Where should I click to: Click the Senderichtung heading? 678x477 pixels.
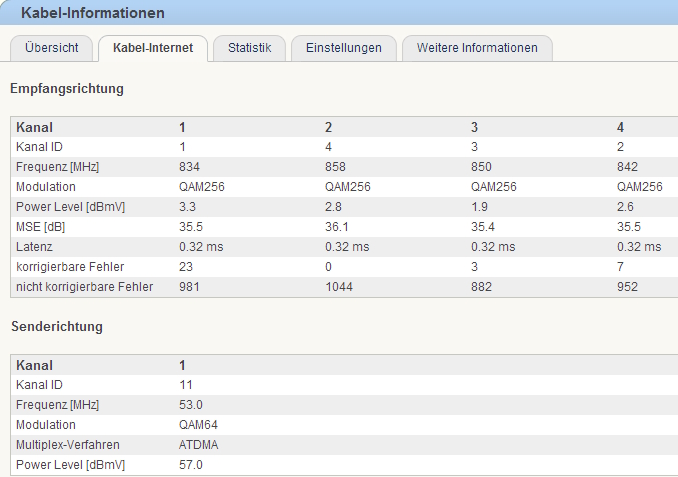tap(57, 327)
